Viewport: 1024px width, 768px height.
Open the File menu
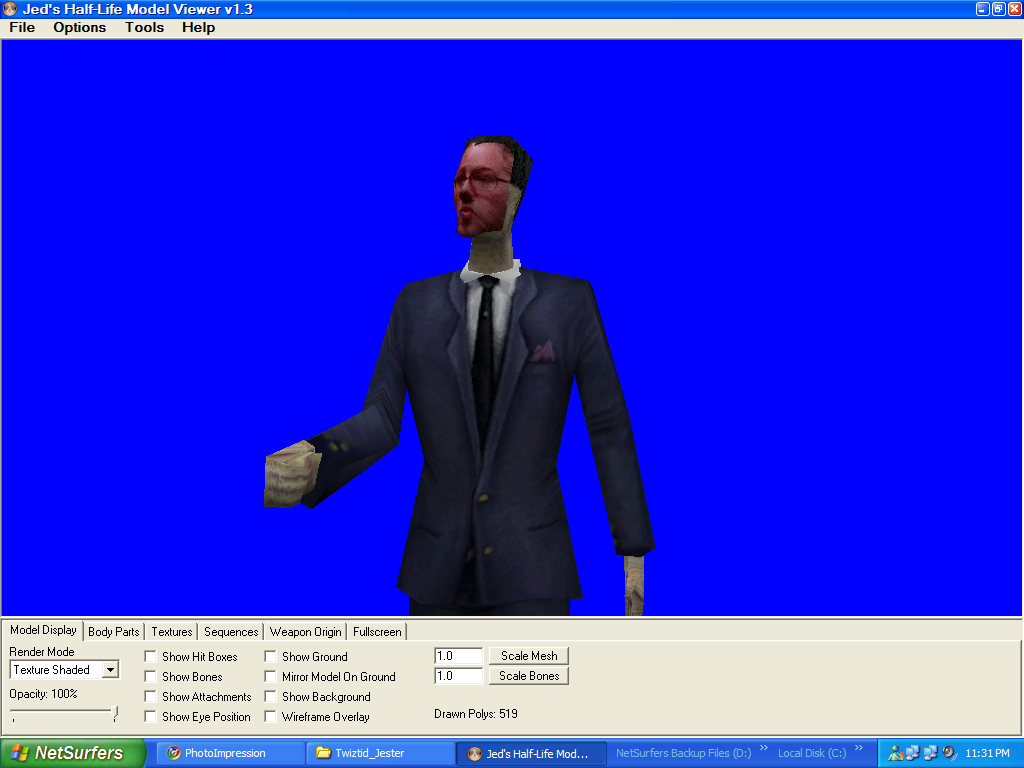click(22, 27)
